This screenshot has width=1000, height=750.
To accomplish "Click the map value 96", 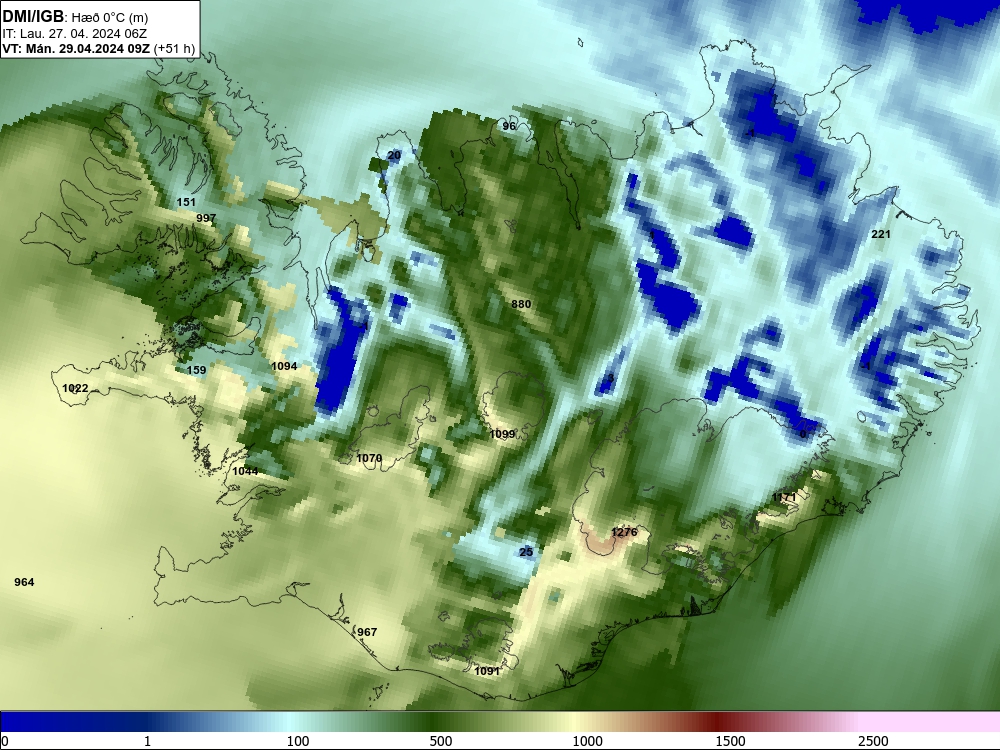I will coord(509,126).
